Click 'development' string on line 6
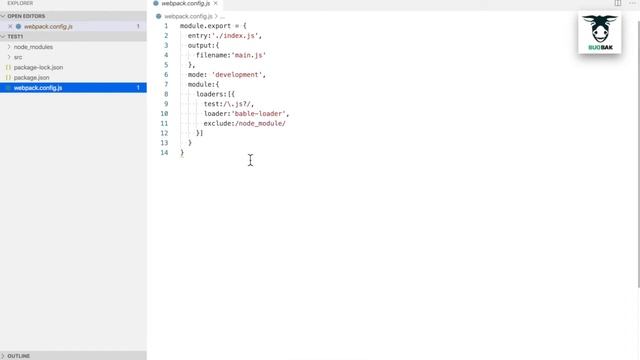Image resolution: width=640 pixels, height=360 pixels. 237,75
